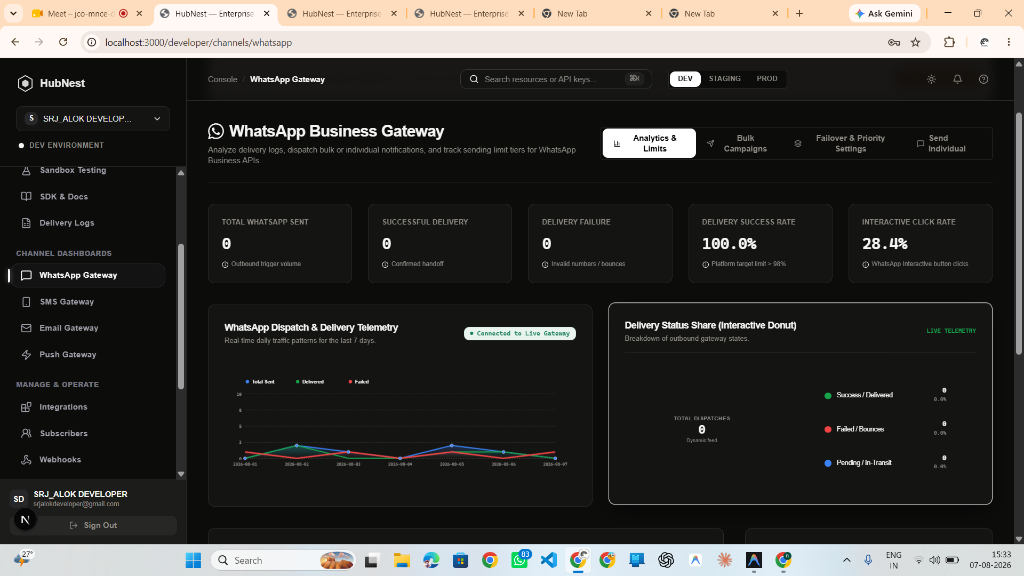
Task: Click the Delivery Success Rate card
Action: point(760,243)
